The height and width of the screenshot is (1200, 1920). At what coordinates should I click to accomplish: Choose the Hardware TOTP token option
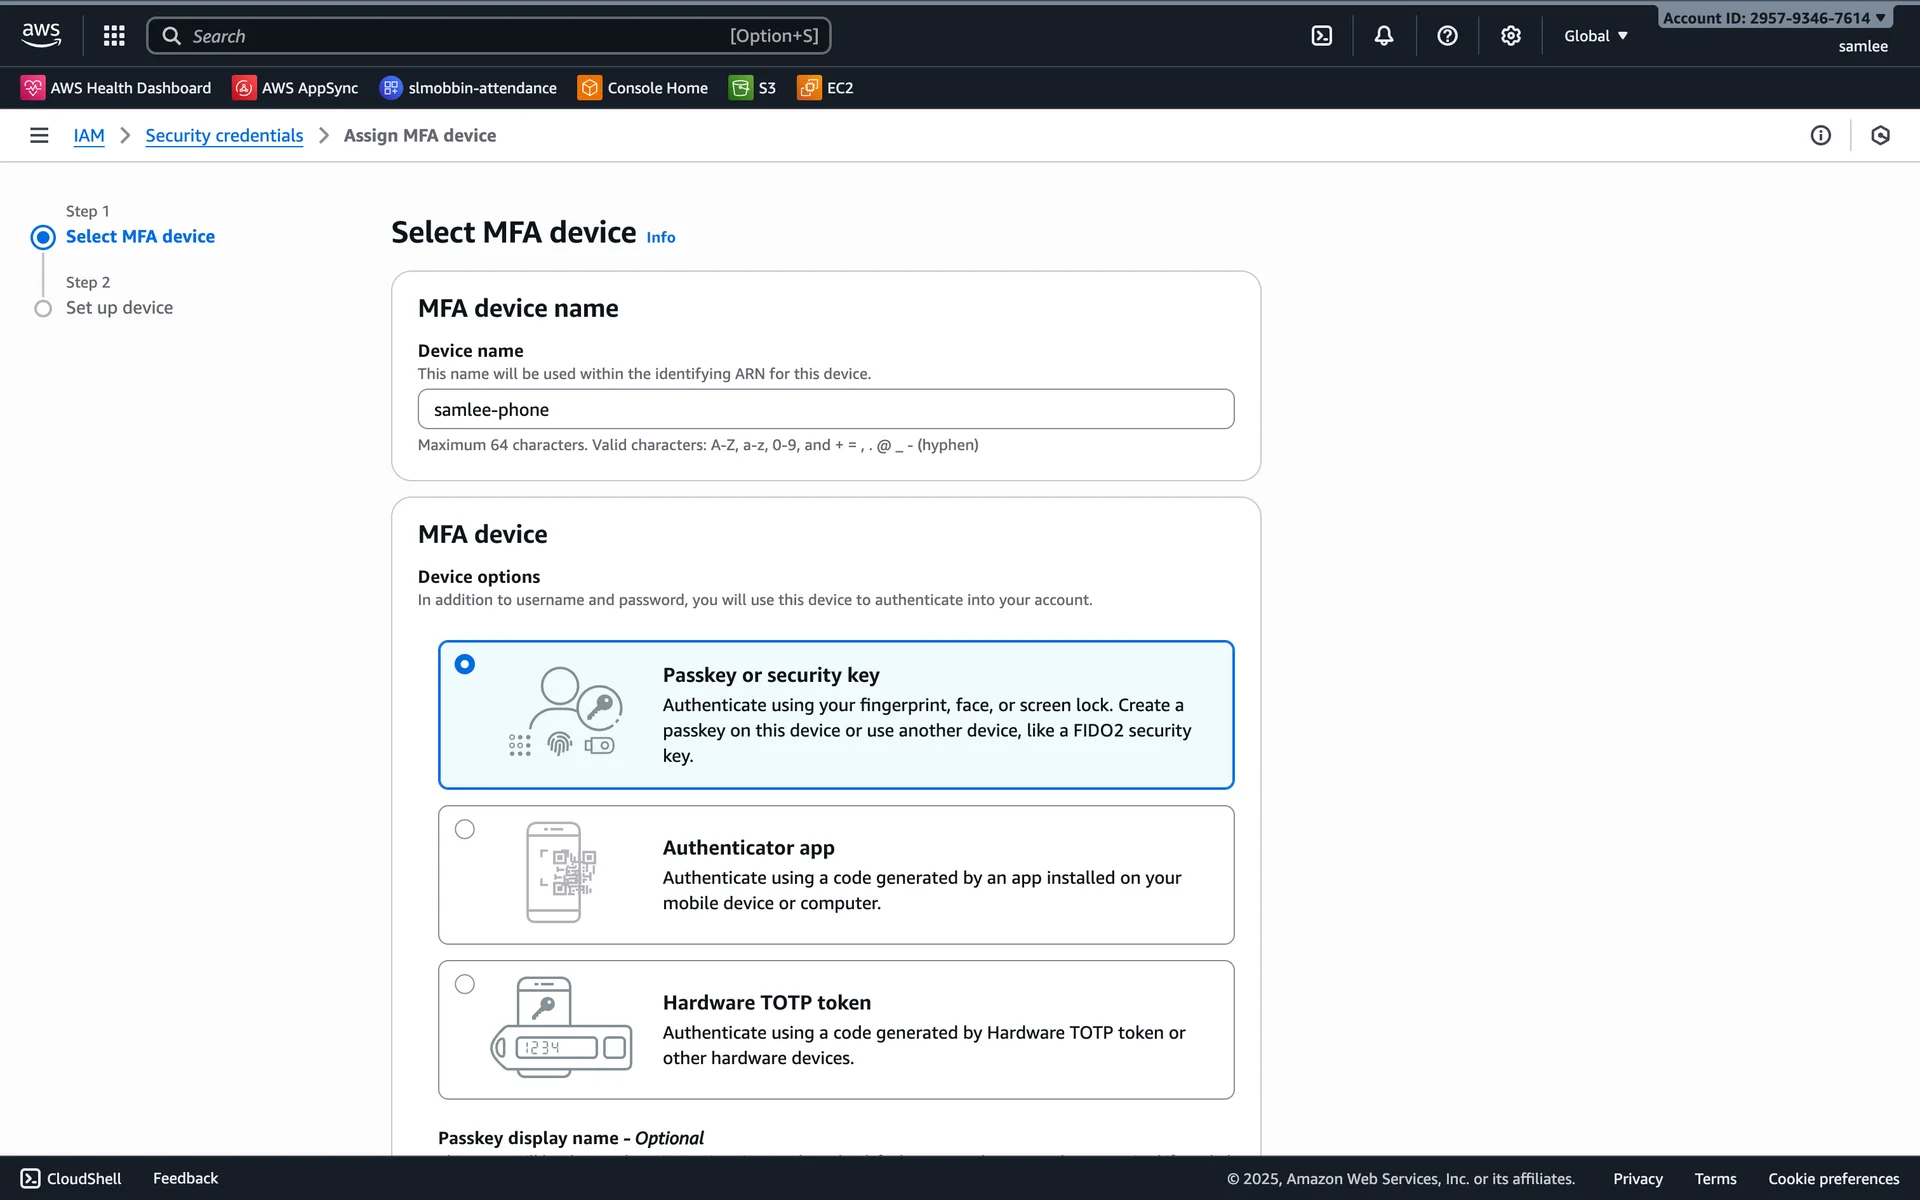tap(465, 984)
